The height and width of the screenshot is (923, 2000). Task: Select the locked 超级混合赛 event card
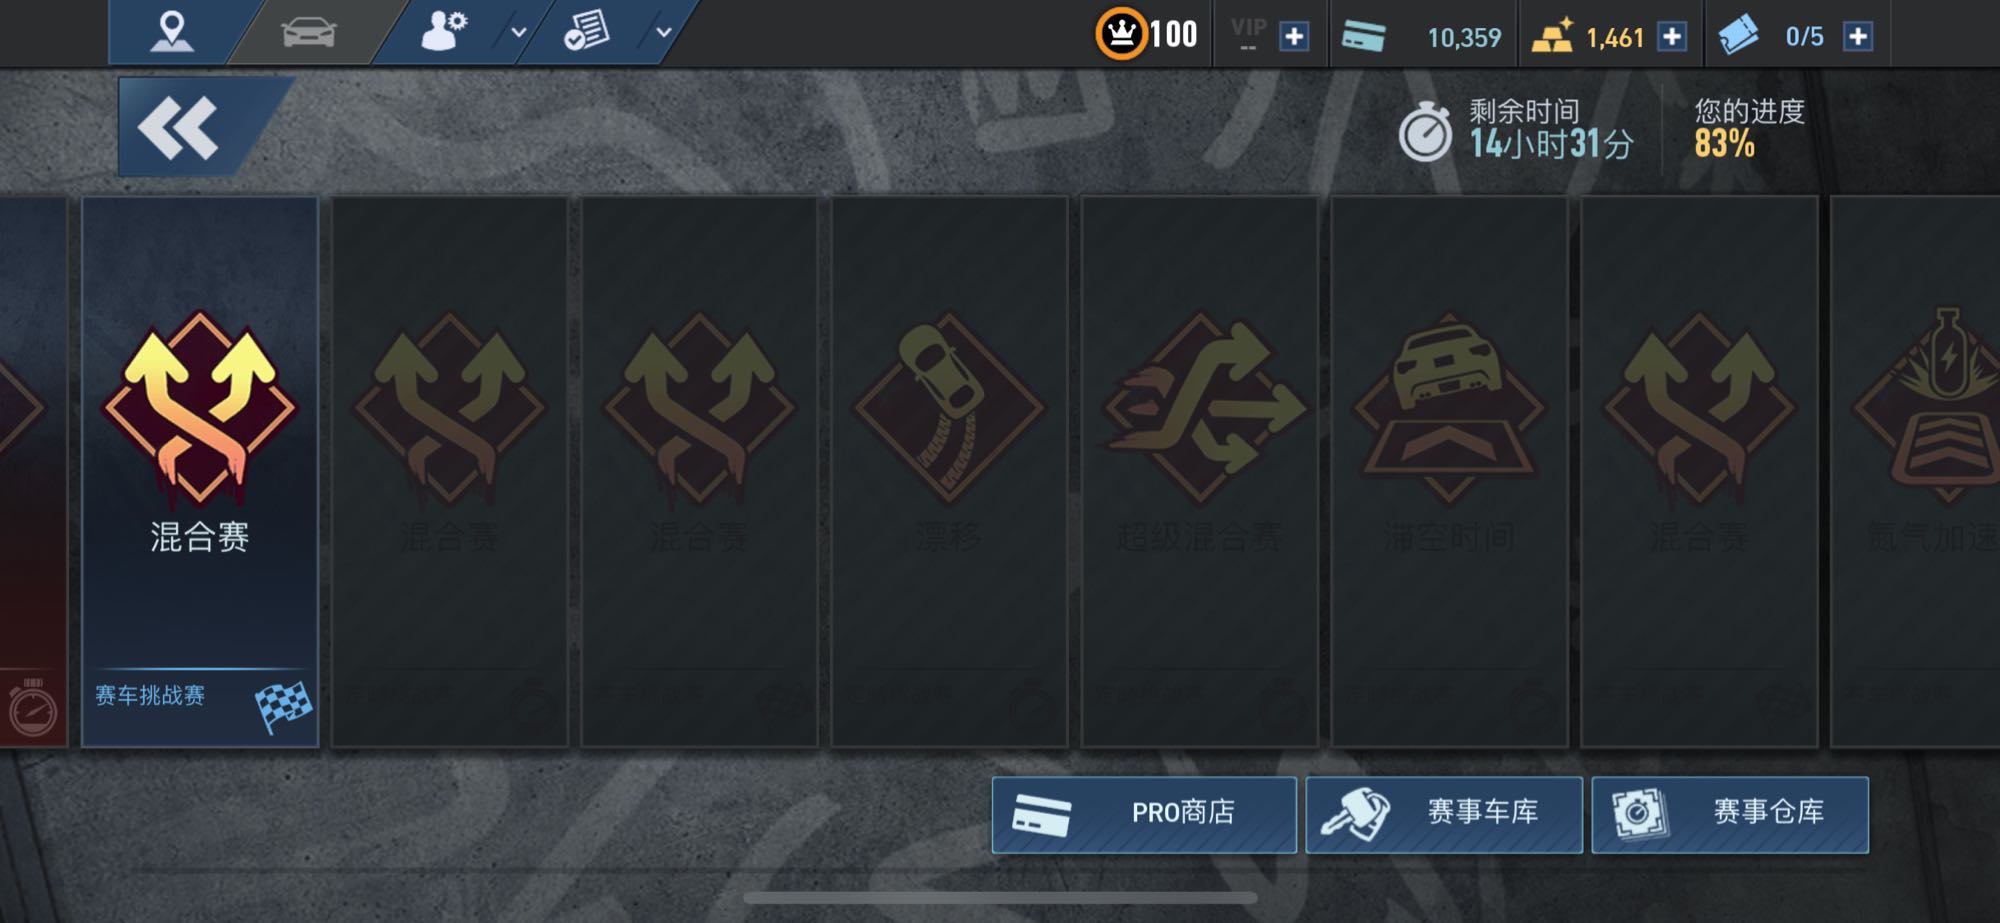click(1199, 471)
